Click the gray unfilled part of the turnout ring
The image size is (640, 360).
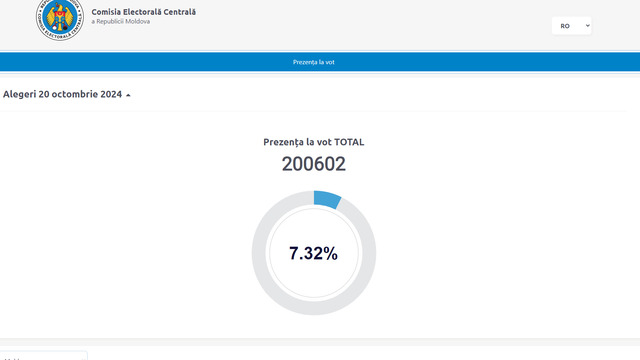coord(259,253)
